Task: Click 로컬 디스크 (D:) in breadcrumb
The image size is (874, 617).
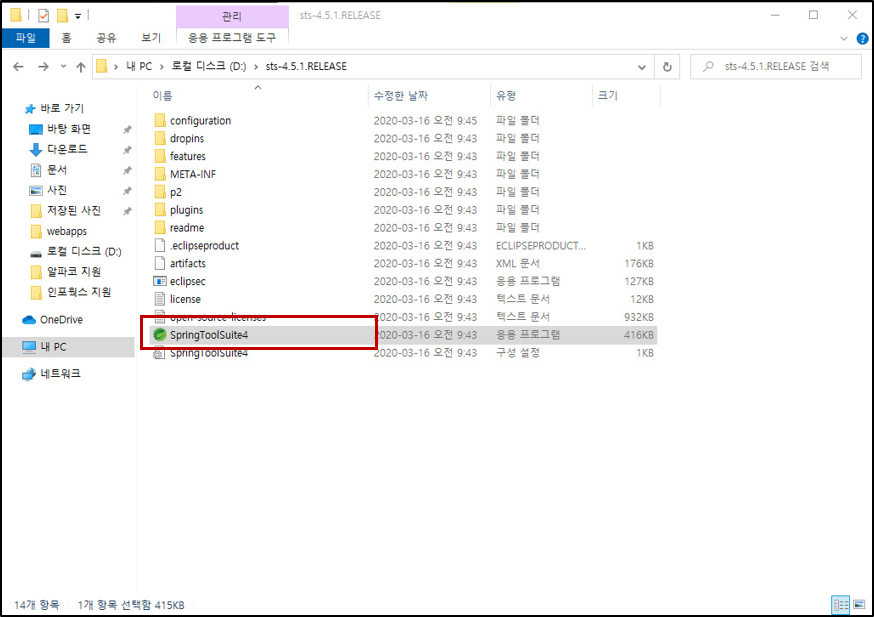Action: pyautogui.click(x=208, y=67)
